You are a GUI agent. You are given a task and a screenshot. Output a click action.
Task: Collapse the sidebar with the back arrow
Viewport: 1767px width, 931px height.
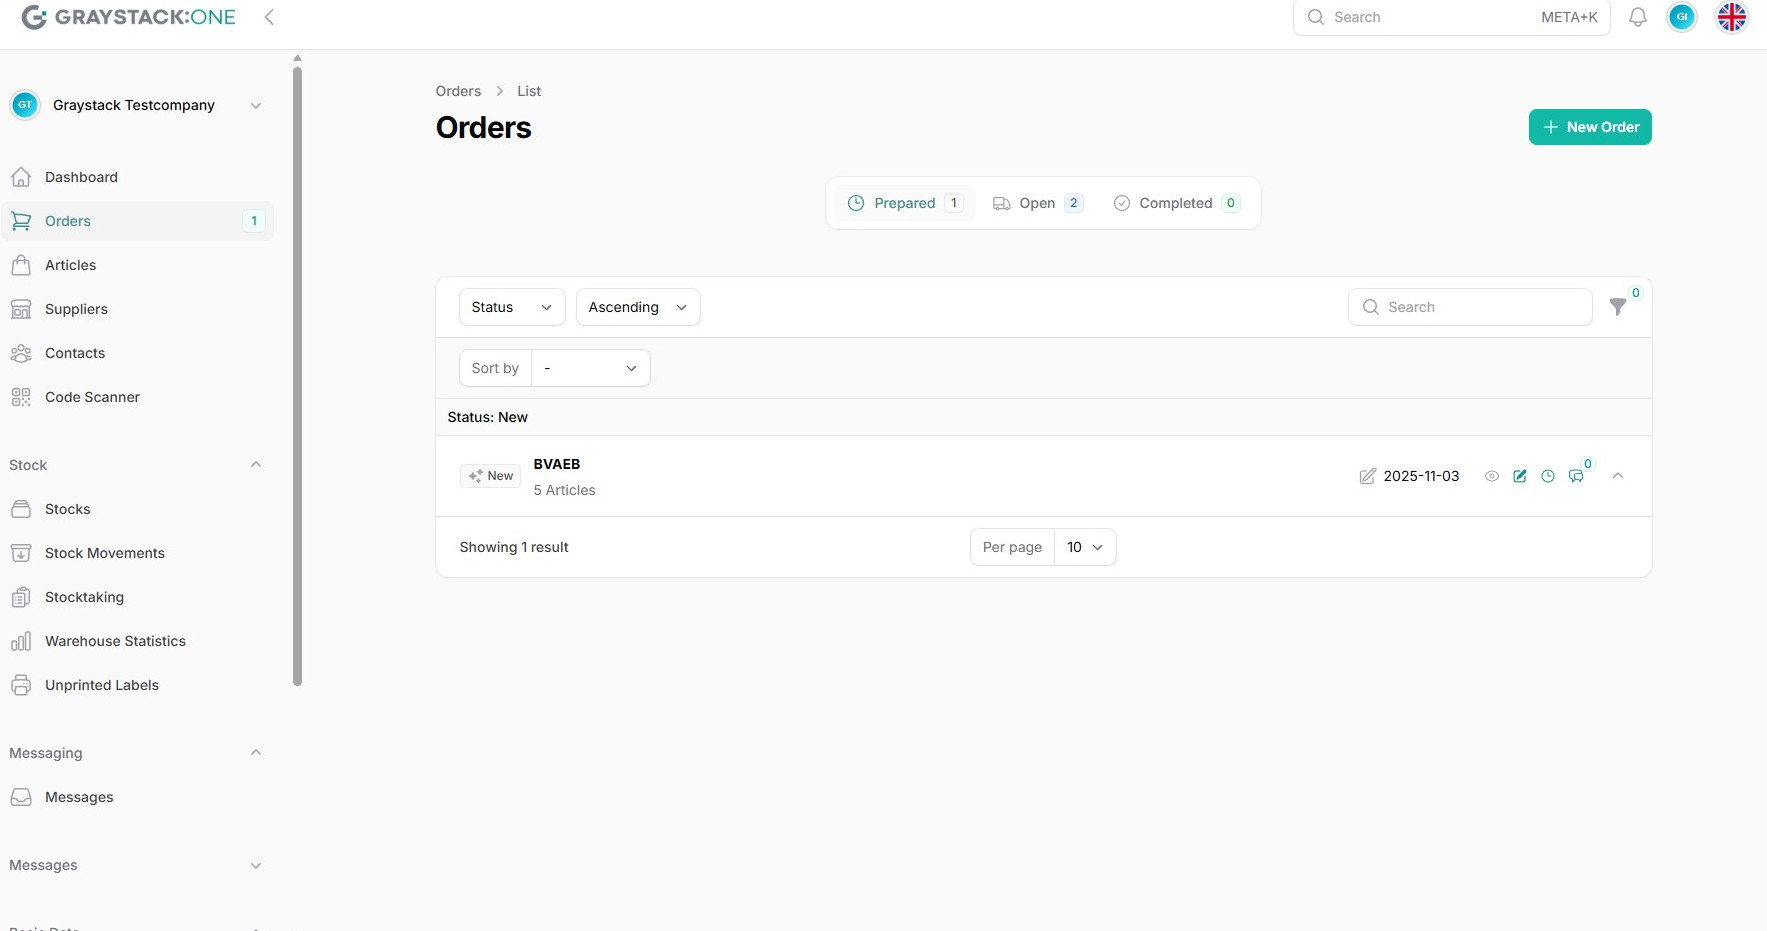tap(269, 17)
